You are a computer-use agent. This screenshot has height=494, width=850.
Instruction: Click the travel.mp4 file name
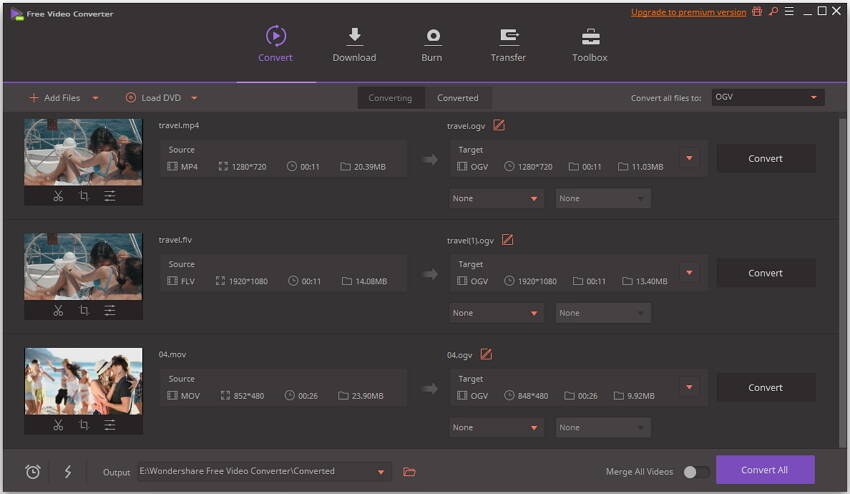coord(179,125)
